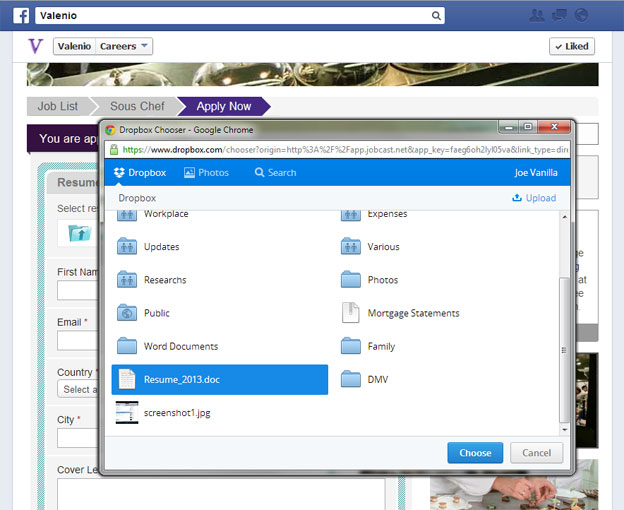Click the scrollbar down arrow
The width and height of the screenshot is (624, 510).
(564, 430)
